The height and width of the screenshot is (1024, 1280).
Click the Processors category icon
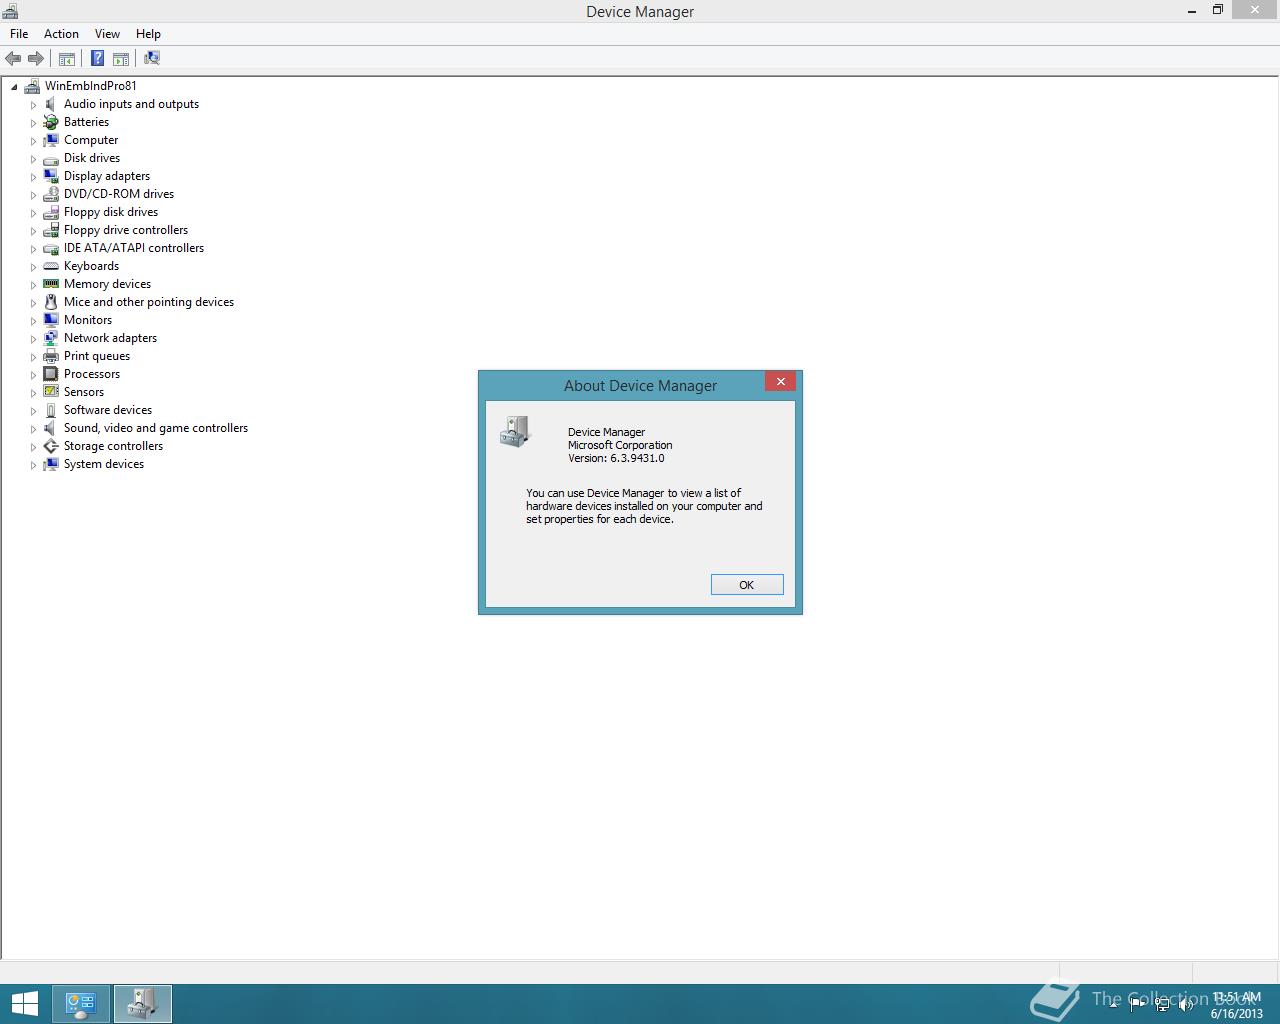[x=51, y=374]
